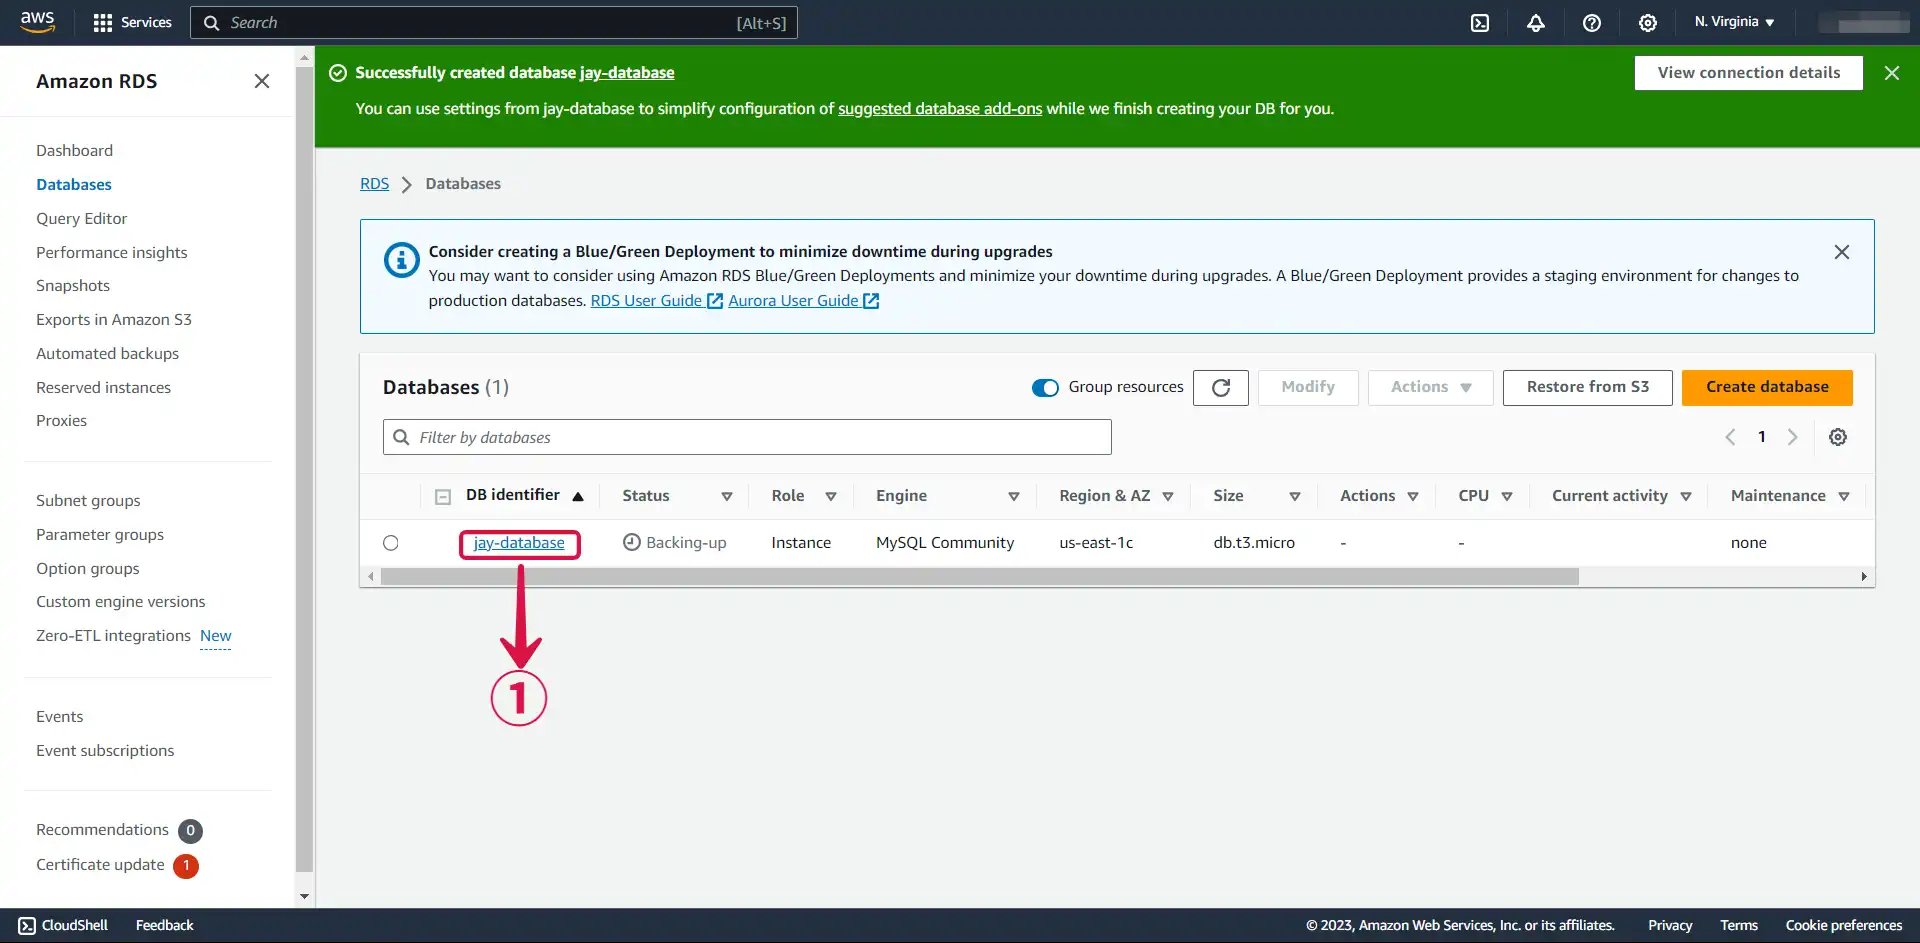Dismiss the Blue/Green Deployment info box

(x=1842, y=252)
